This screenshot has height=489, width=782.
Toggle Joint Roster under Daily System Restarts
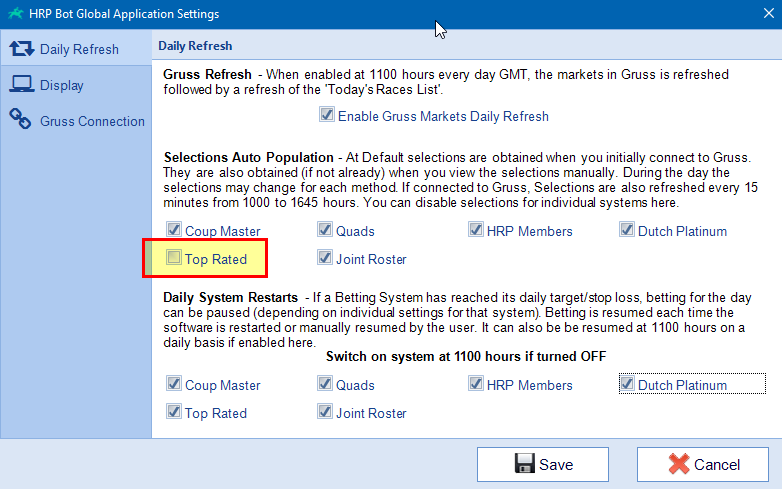coord(325,412)
